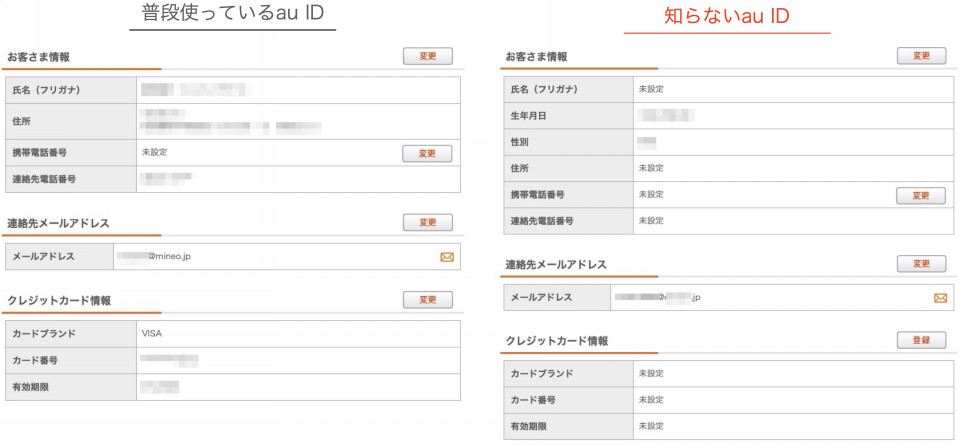Click 未設定 value in right 携帯電話番号 row
This screenshot has height=447, width=960.
click(x=651, y=195)
